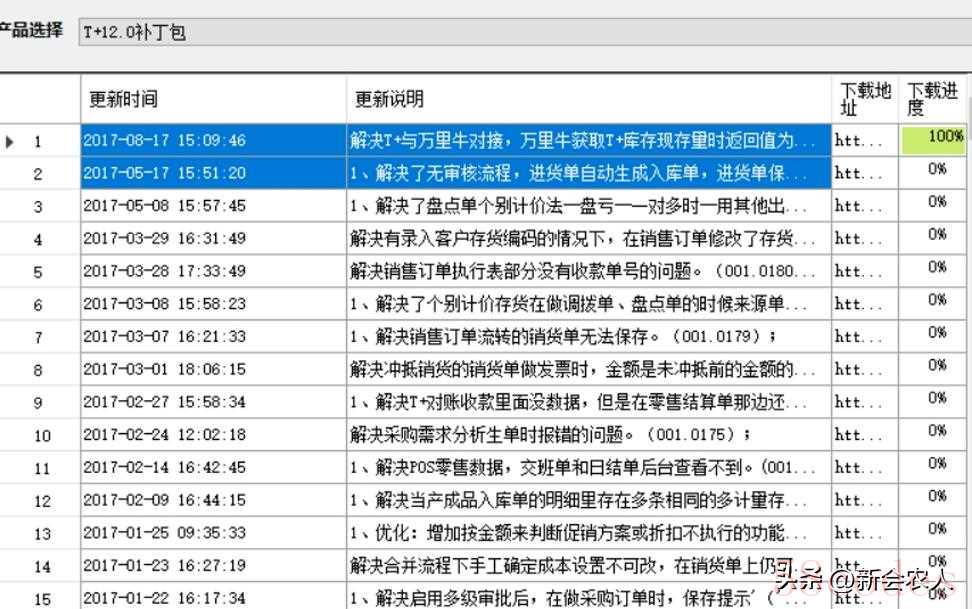This screenshot has height=609, width=972.
Task: Click the description starting 解决了盘点单个别计价法
Action: pos(588,206)
